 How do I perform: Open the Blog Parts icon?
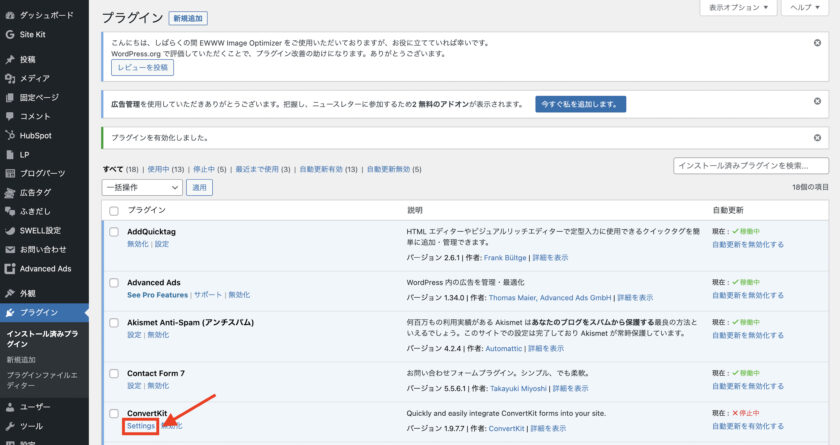pos(10,174)
